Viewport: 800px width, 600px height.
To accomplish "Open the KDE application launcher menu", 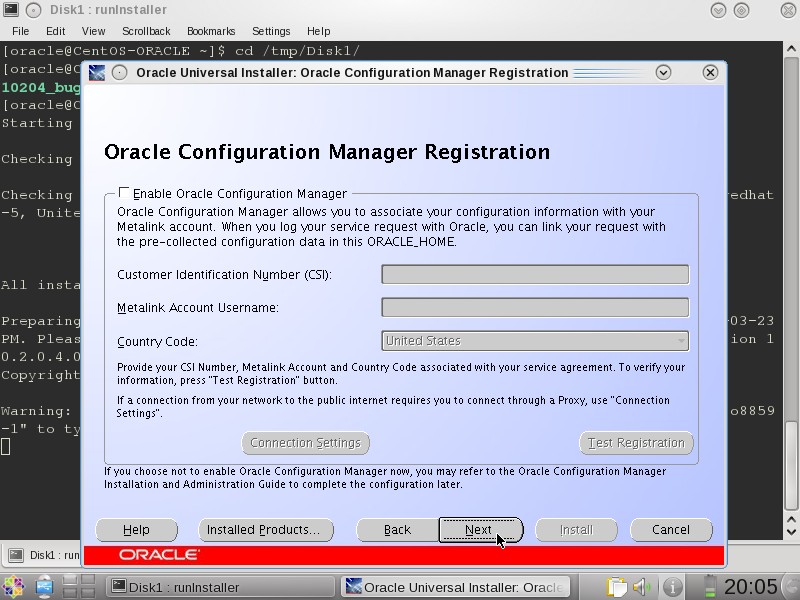I will click(13, 587).
